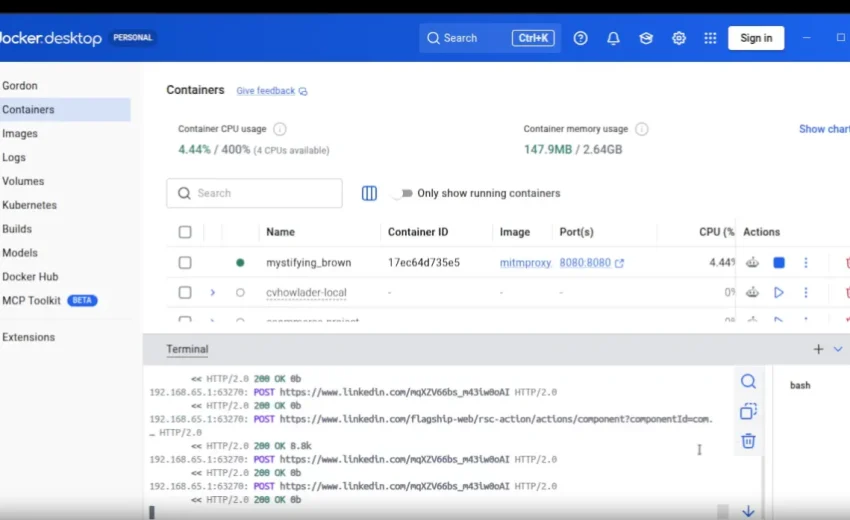
Task: Copy terminal output icon
Action: coord(748,411)
